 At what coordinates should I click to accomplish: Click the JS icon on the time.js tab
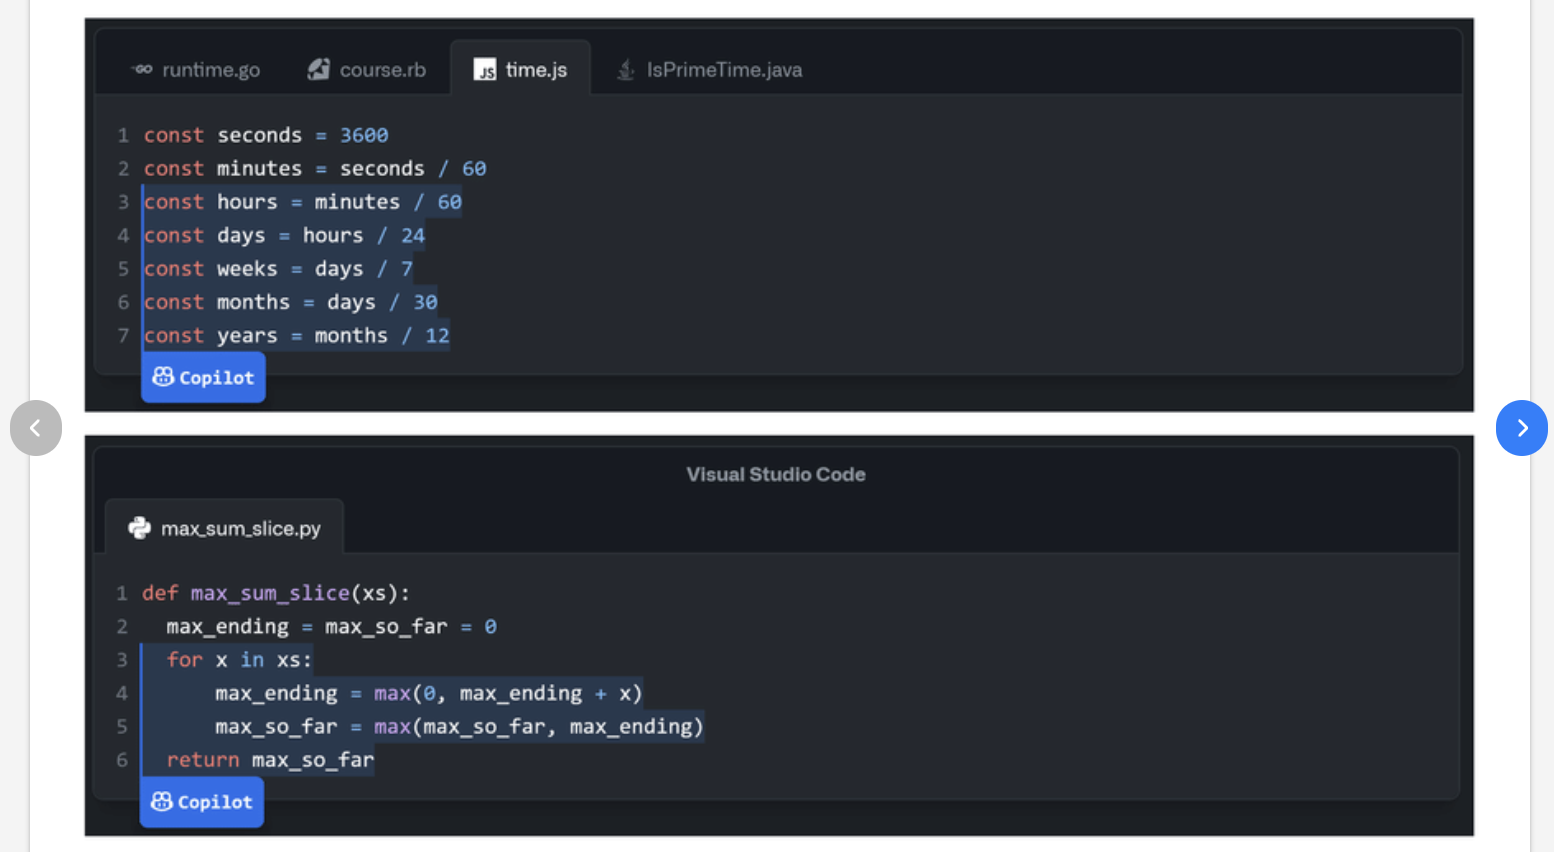[x=487, y=69]
